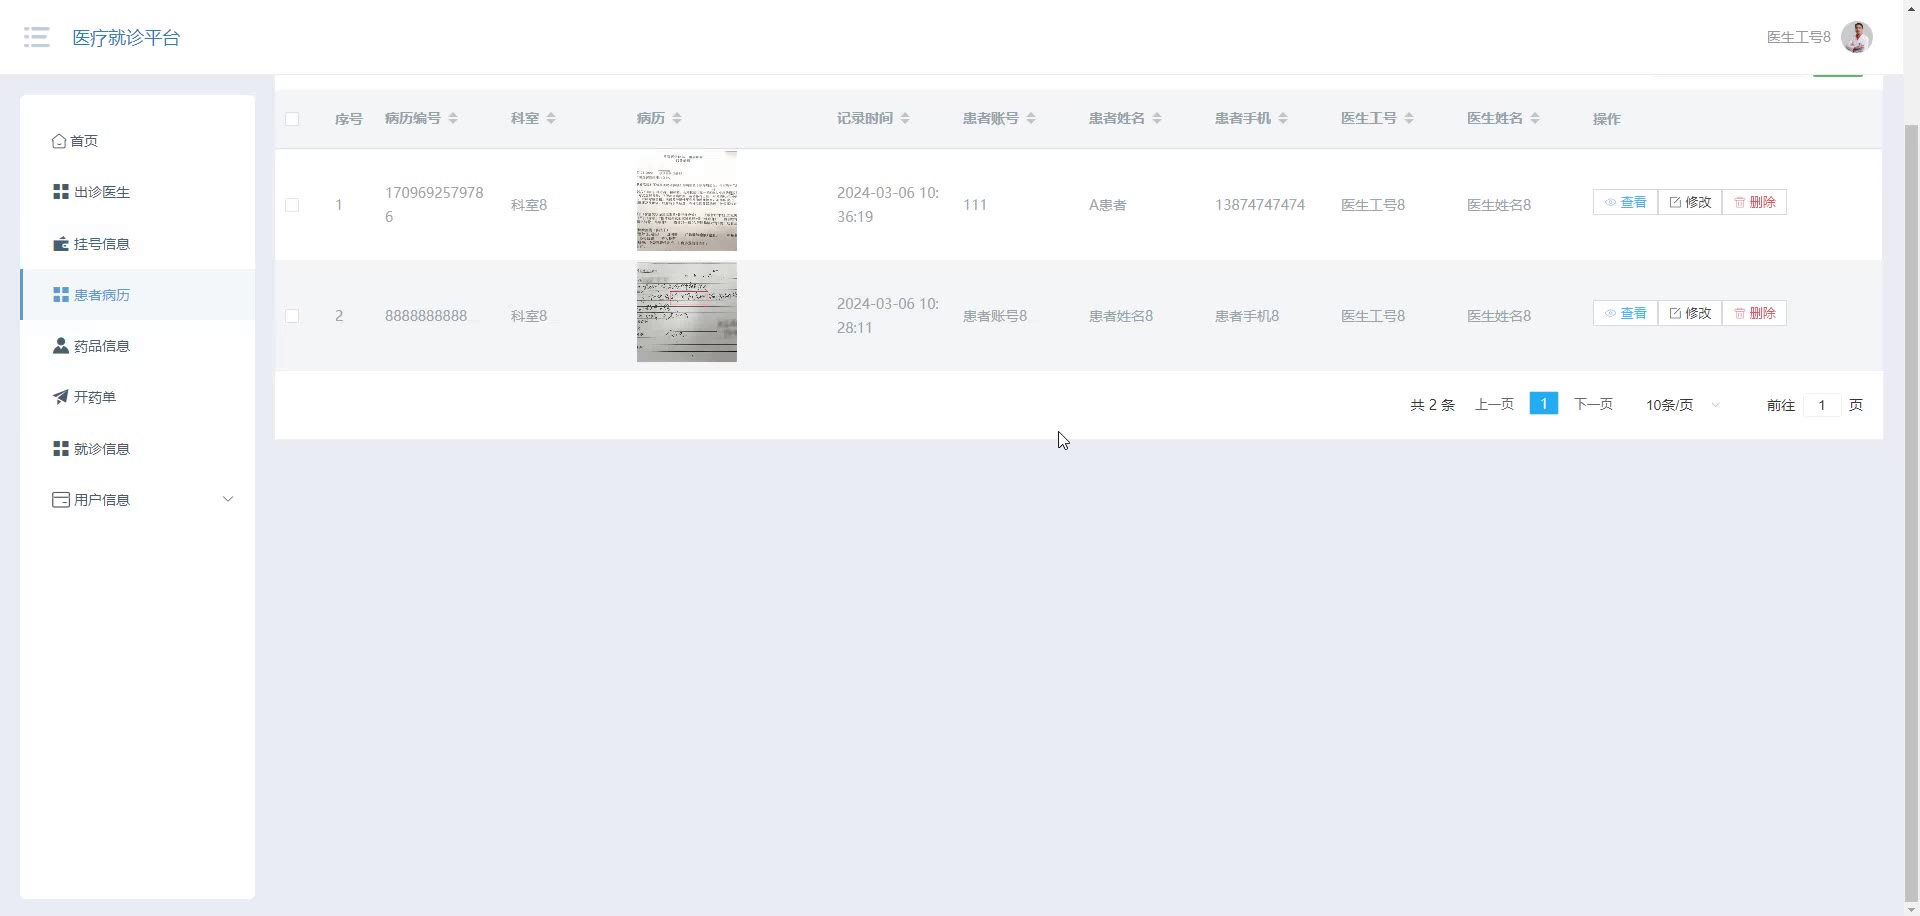Screen dimensions: 1920x916
Task: Click the 患者手机8 cell
Action: click(1247, 316)
